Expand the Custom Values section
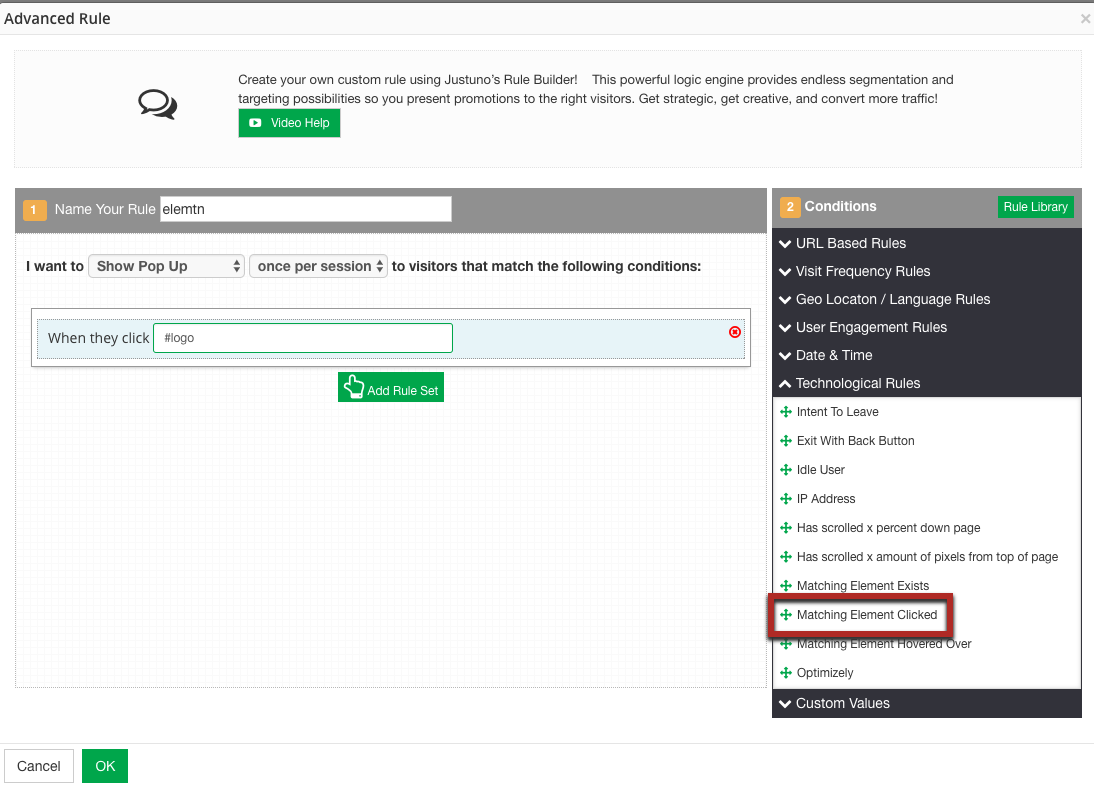The image size is (1094, 785). (x=842, y=703)
